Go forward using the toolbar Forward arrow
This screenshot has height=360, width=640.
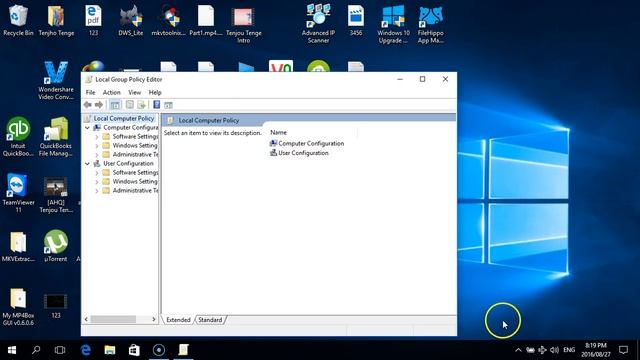[x=99, y=105]
